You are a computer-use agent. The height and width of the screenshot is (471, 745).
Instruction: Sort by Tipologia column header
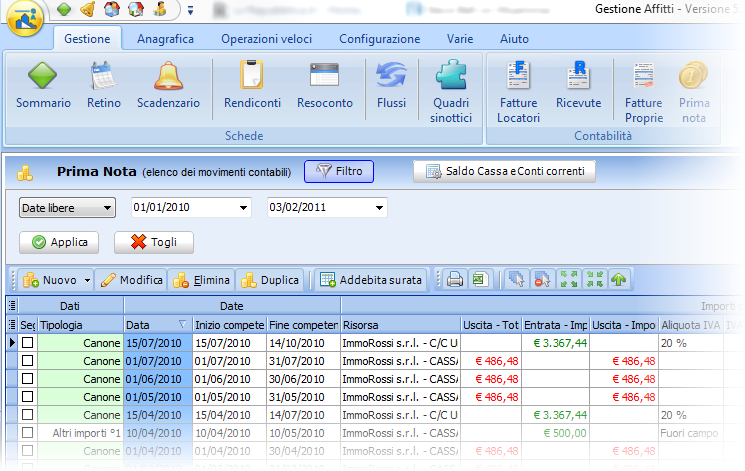80,325
